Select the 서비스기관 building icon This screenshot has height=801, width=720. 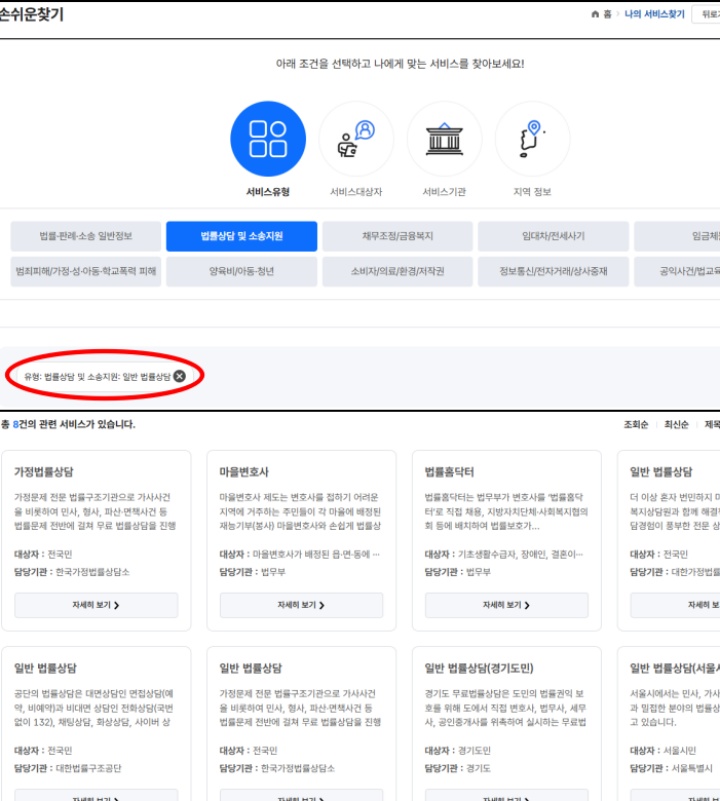pyautogui.click(x=444, y=138)
